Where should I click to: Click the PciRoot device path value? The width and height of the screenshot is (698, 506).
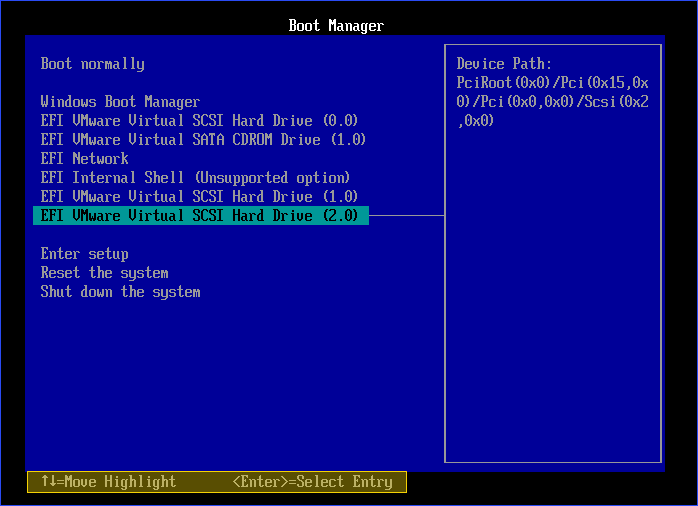(552, 101)
